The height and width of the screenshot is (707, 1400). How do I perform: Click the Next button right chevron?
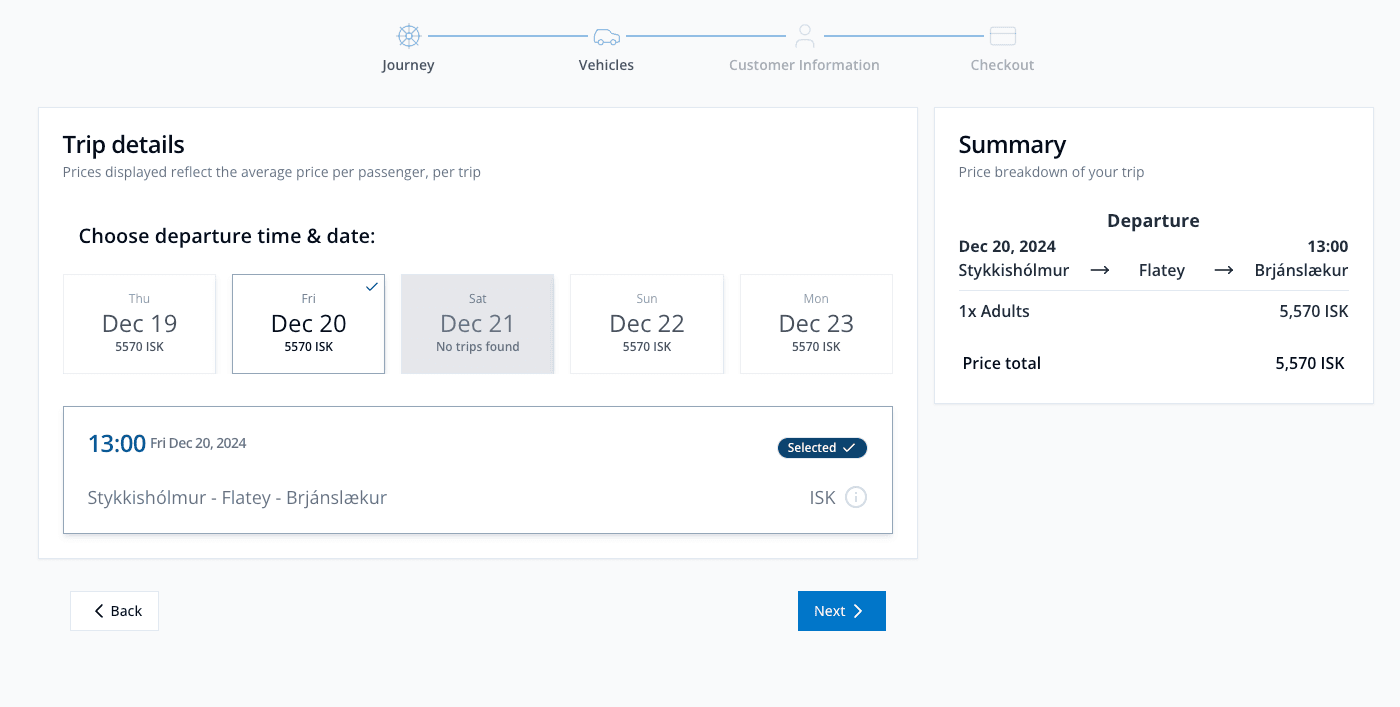[858, 611]
